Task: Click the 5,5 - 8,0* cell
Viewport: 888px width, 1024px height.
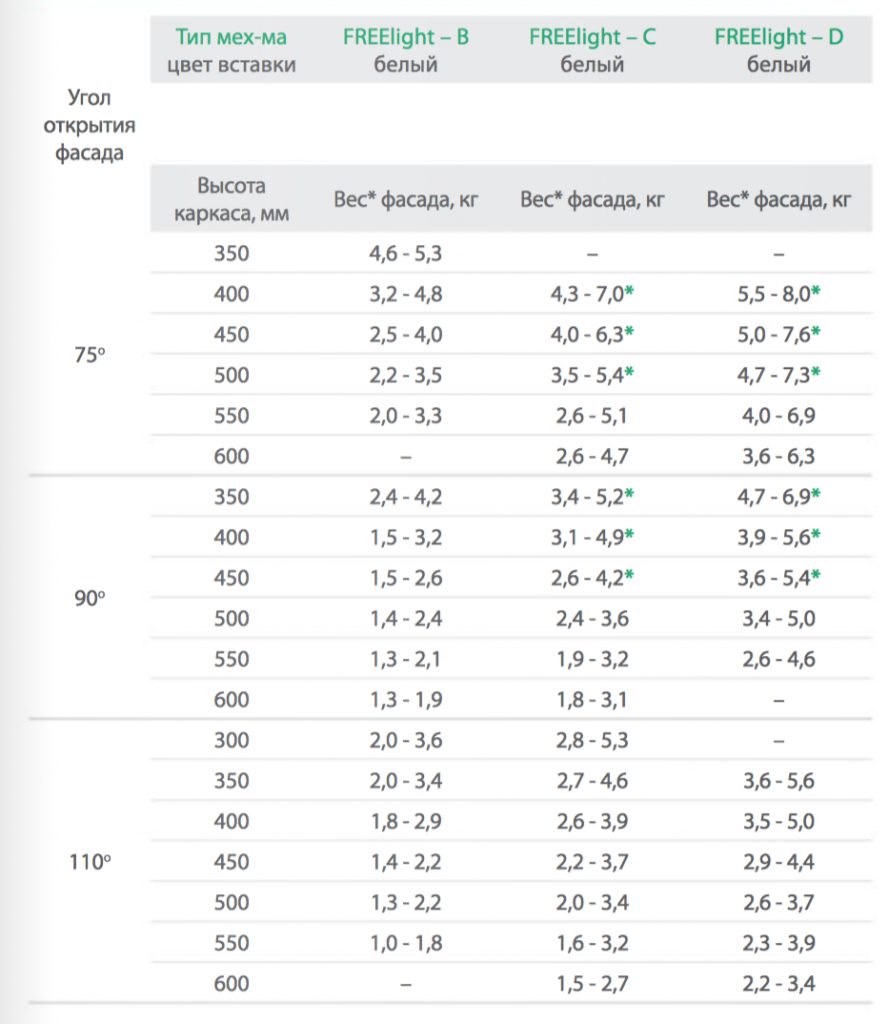Action: pos(778,294)
